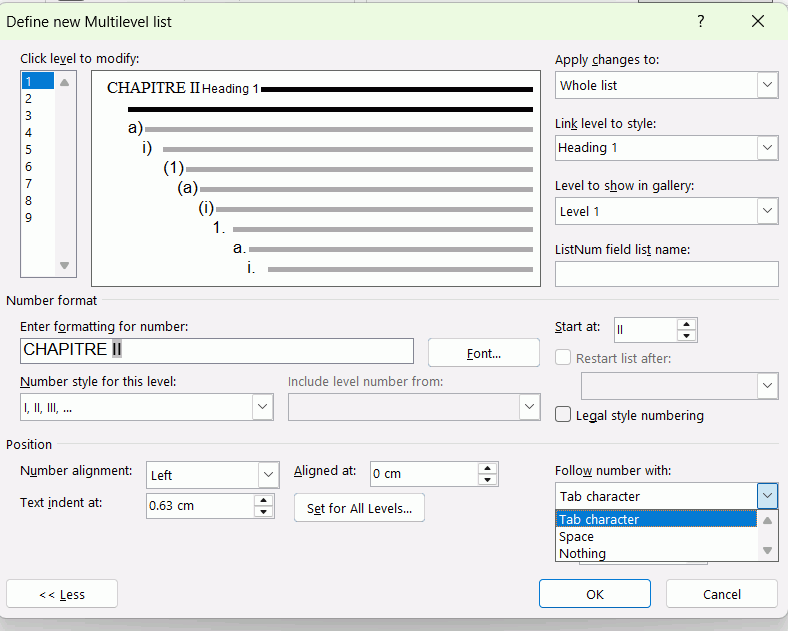Collapse the dialog with Less button
Viewport: 788px width, 631px height.
(x=62, y=594)
